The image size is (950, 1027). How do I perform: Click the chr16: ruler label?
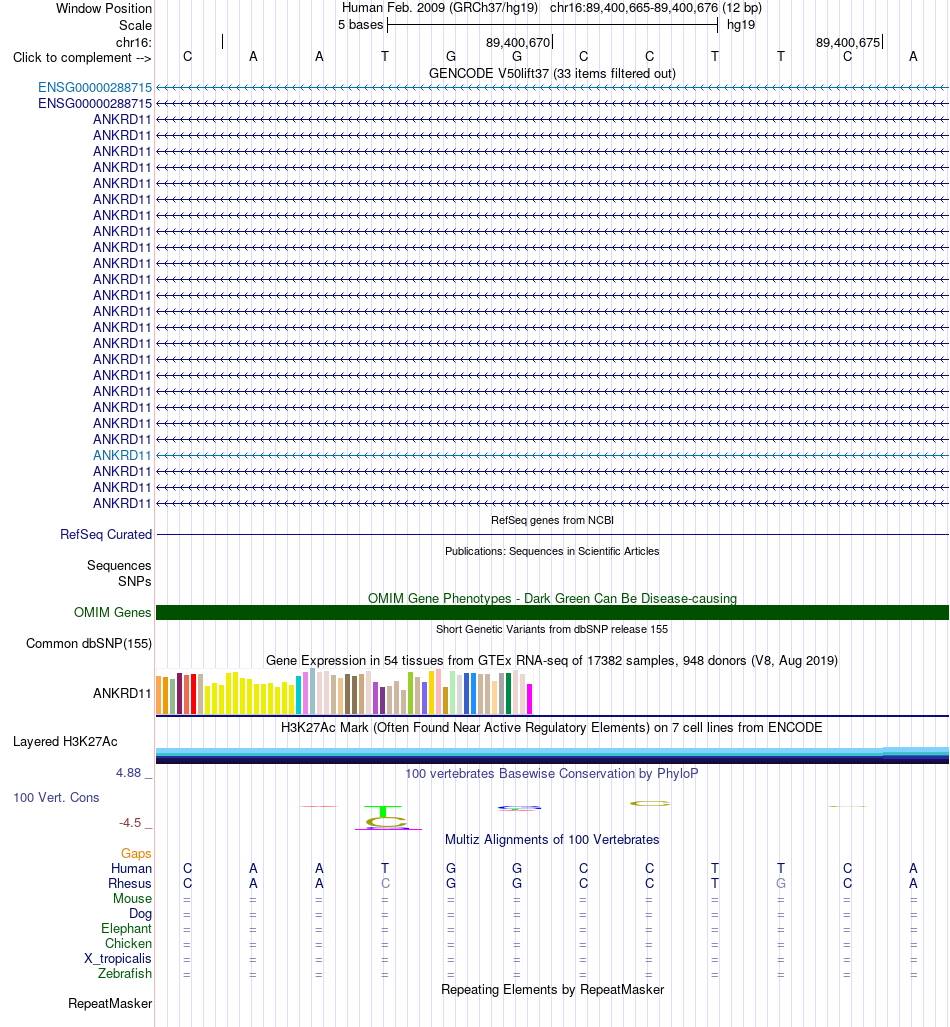(x=134, y=43)
